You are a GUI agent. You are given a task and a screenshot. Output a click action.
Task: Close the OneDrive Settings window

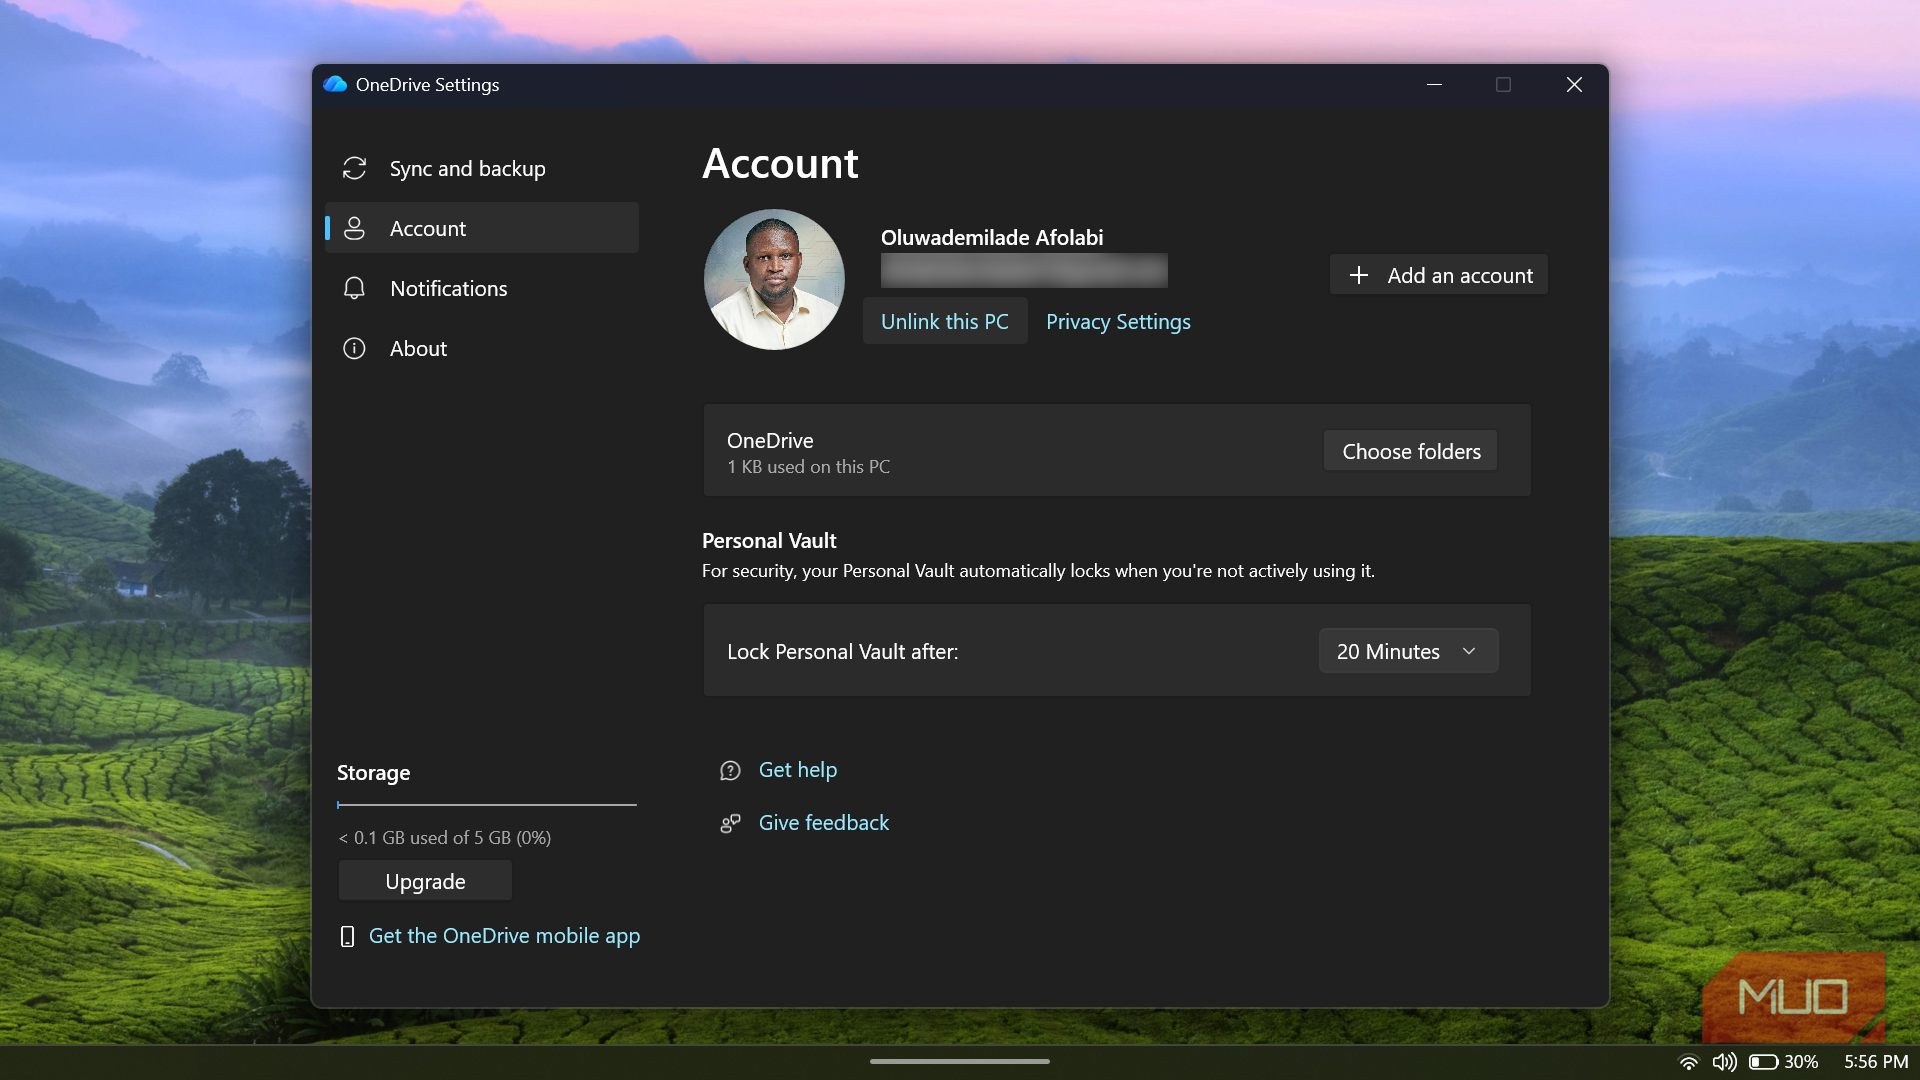[x=1574, y=85]
